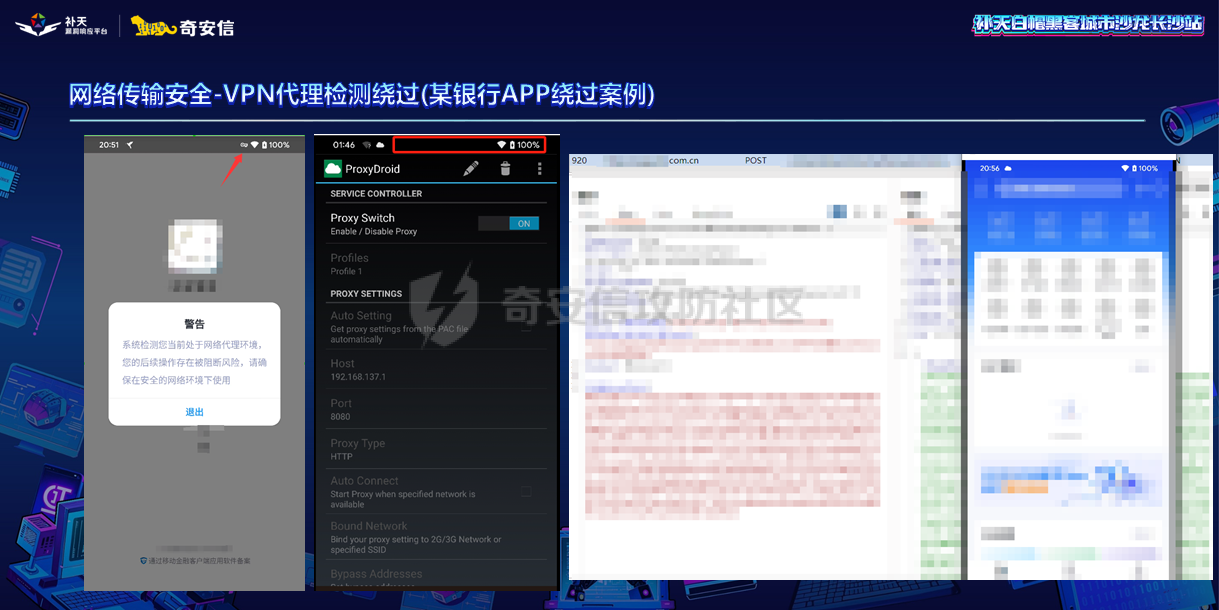Open the Profiles selector showing Profile 1
Viewport: 1219px width, 610px height.
400,262
